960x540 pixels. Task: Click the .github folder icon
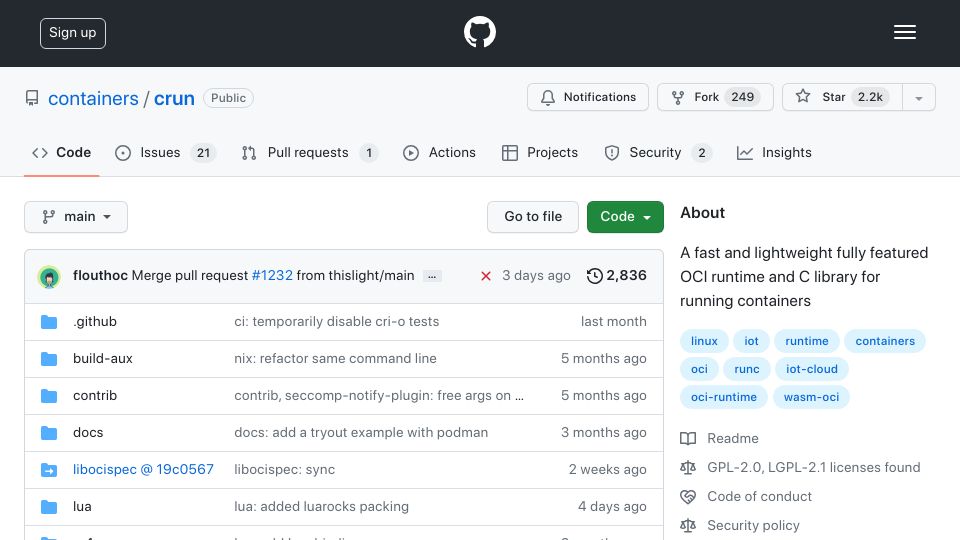(49, 321)
